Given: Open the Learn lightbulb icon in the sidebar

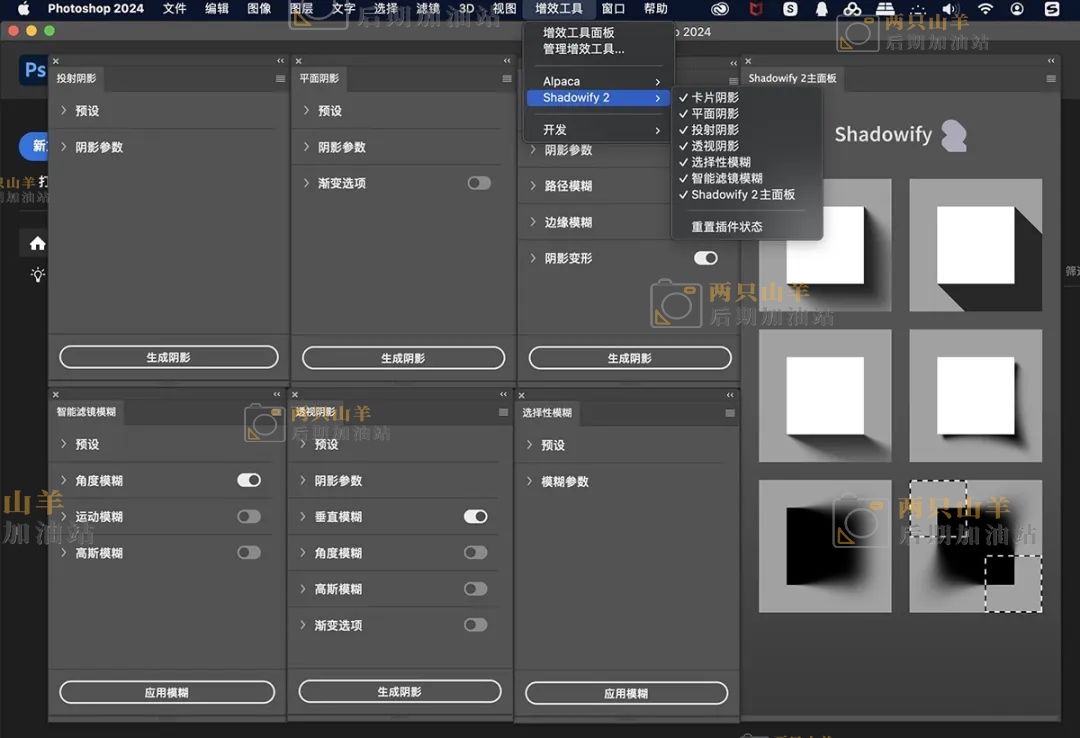Looking at the screenshot, I should (x=37, y=275).
